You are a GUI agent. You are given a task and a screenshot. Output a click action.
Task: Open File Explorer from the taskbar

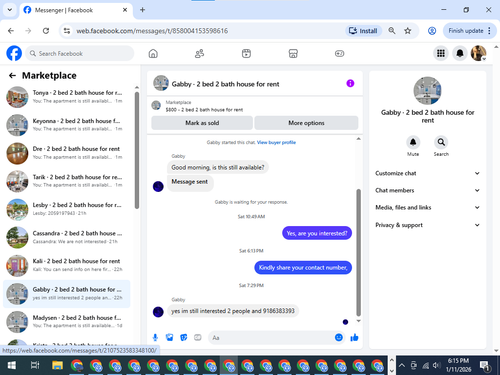[57, 366]
